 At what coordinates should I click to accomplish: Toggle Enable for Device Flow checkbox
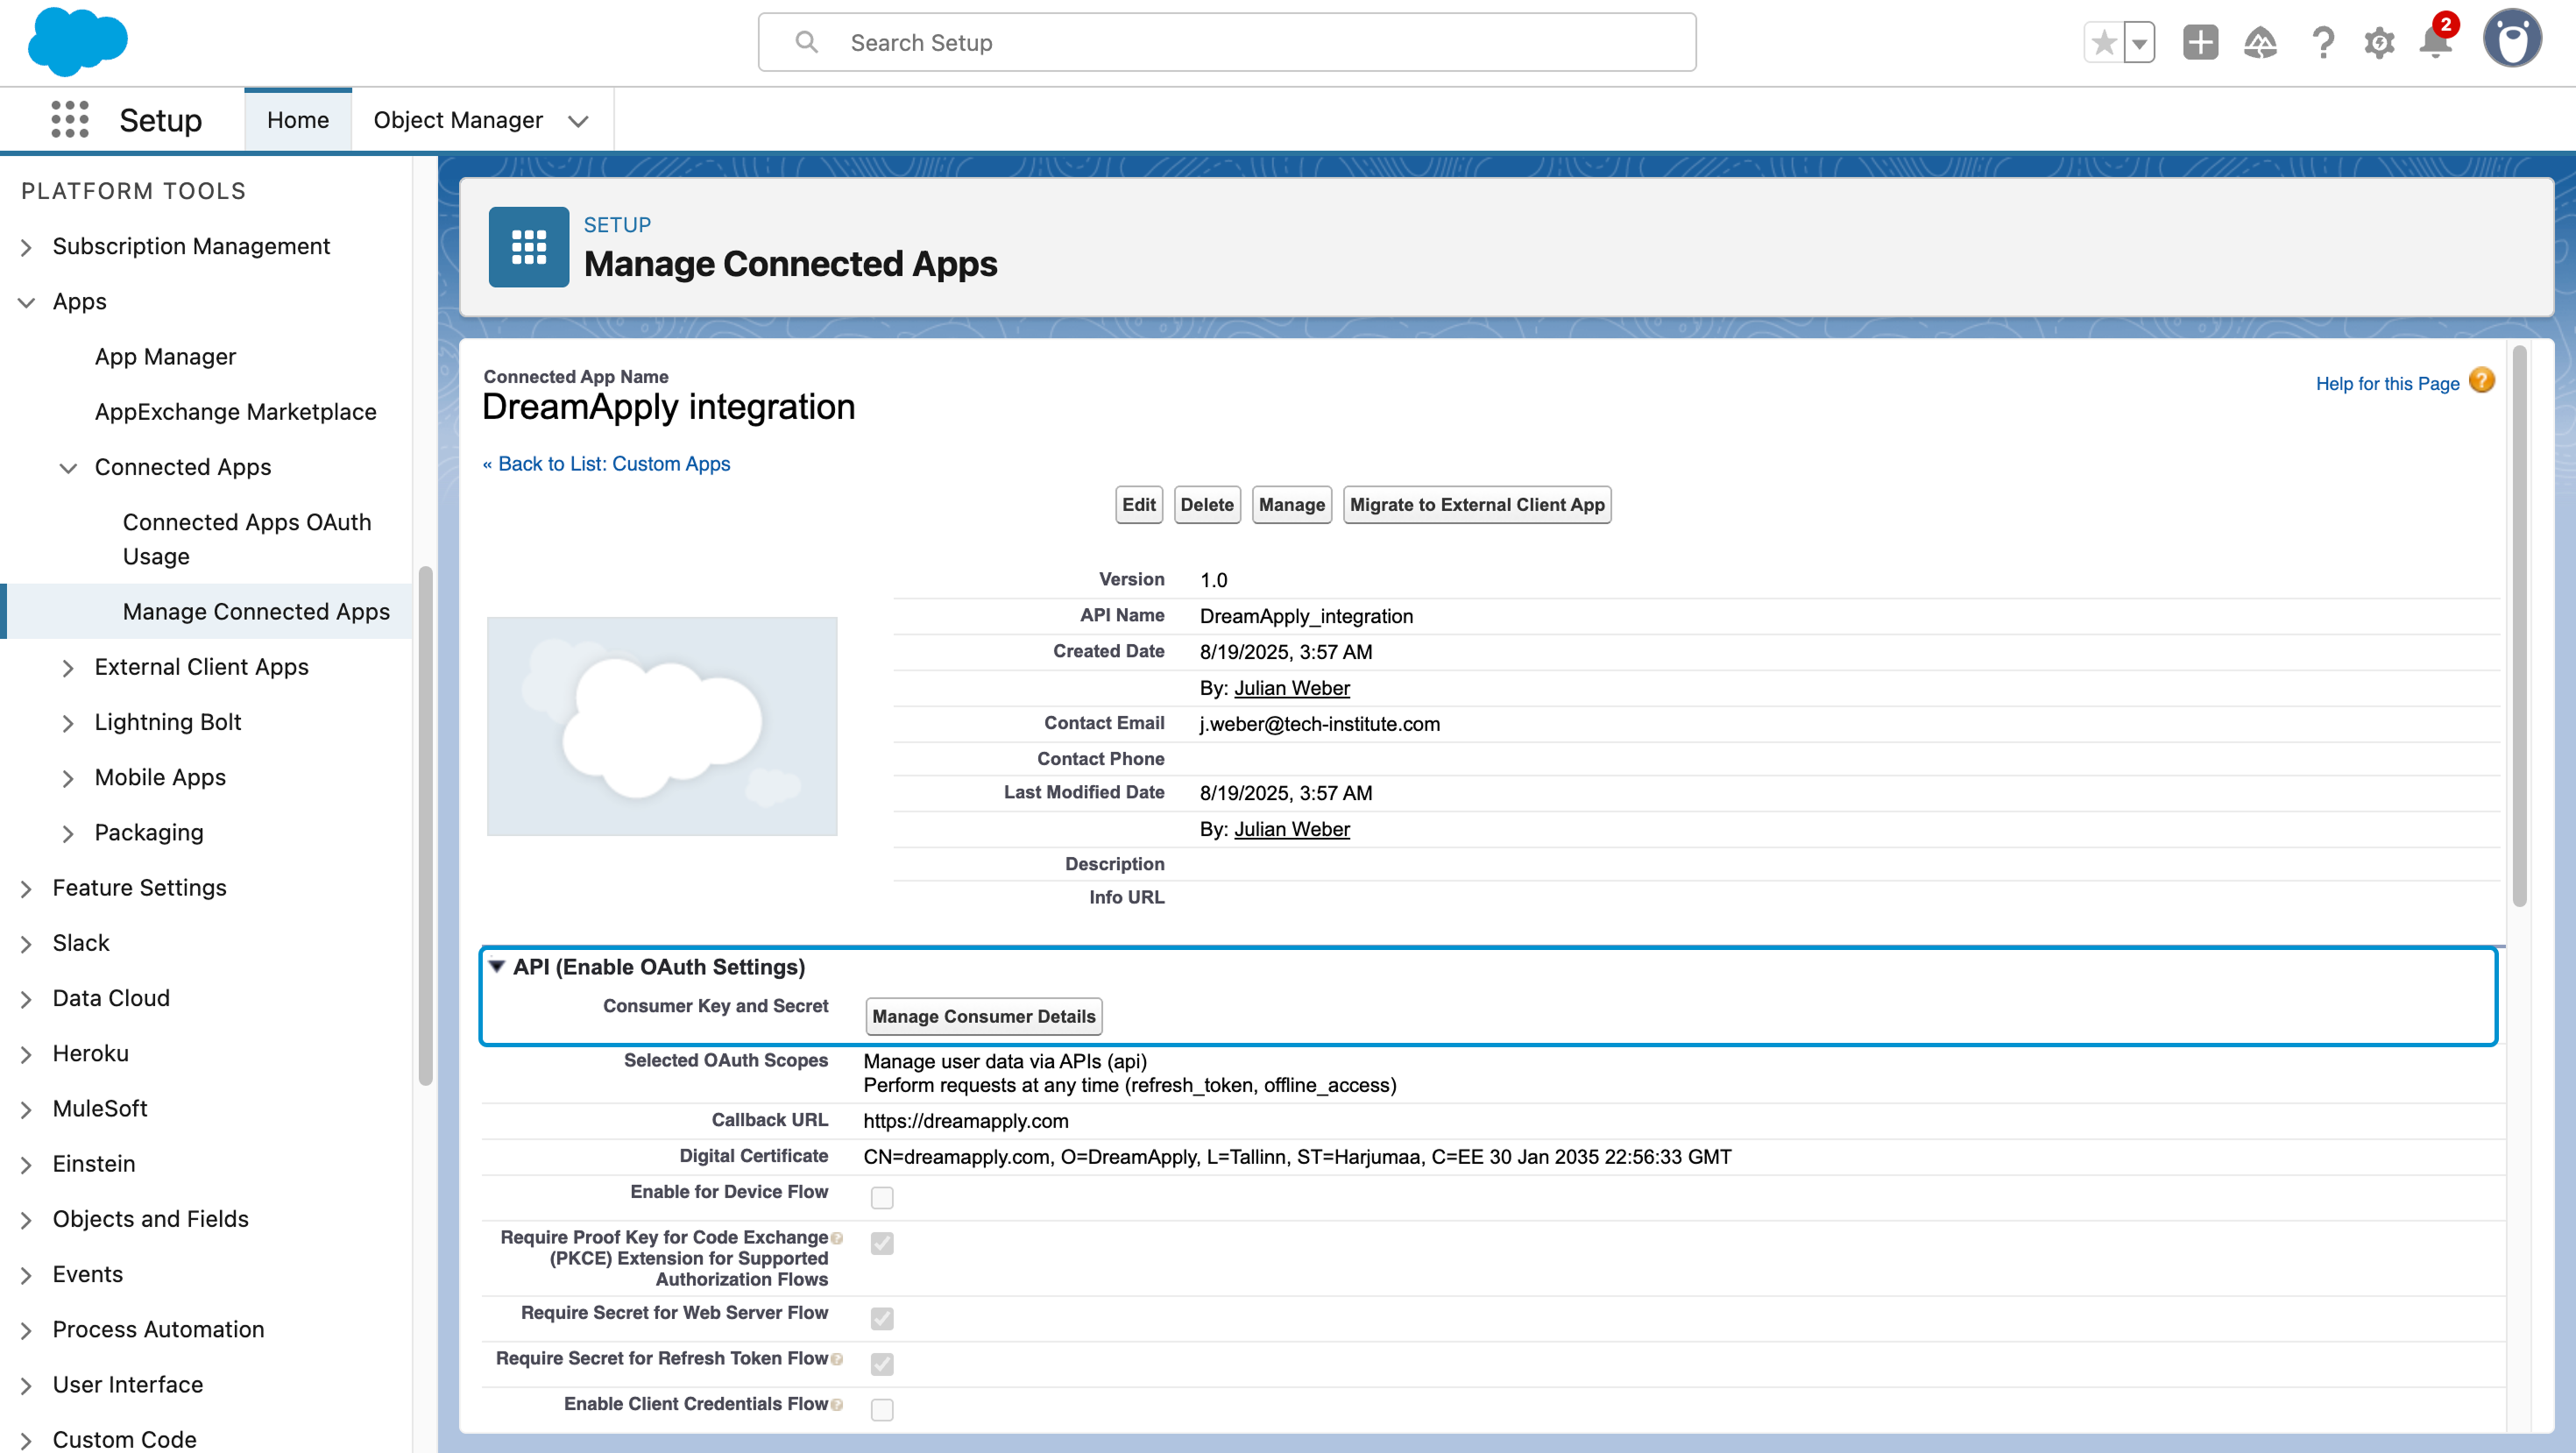[x=882, y=1197]
